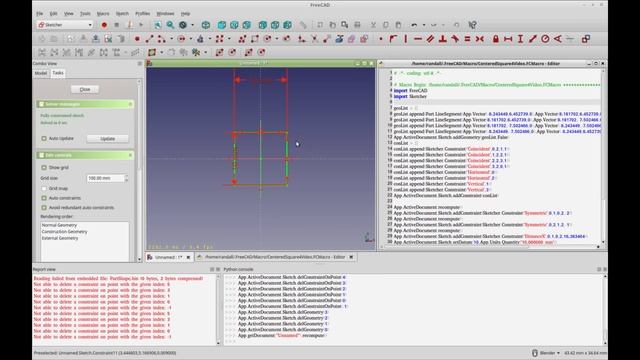640x360 pixels.
Task: Click the Update button
Action: 108,139
